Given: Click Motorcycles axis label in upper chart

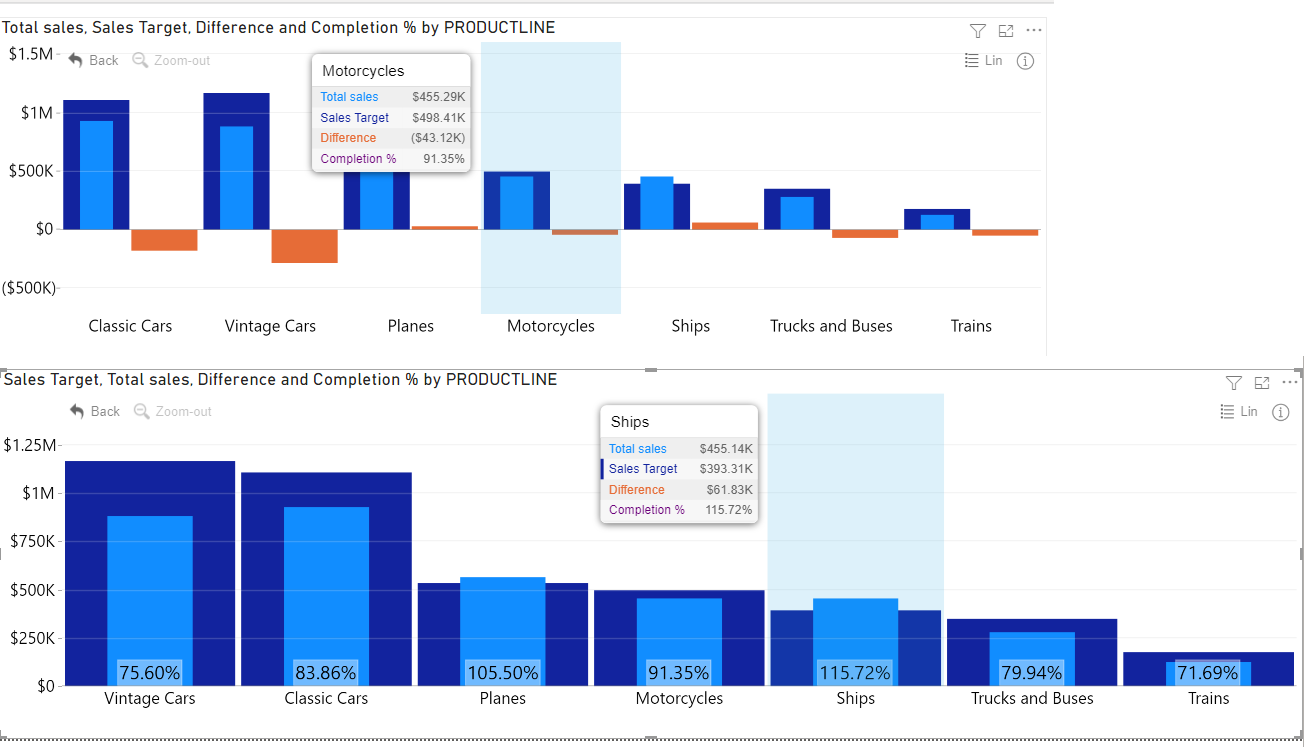Looking at the screenshot, I should pyautogui.click(x=551, y=326).
